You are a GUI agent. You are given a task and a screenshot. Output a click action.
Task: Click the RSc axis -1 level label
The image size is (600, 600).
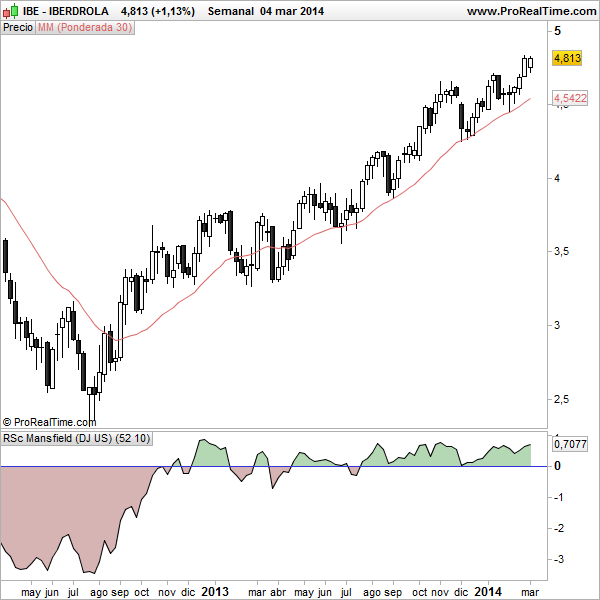559,497
